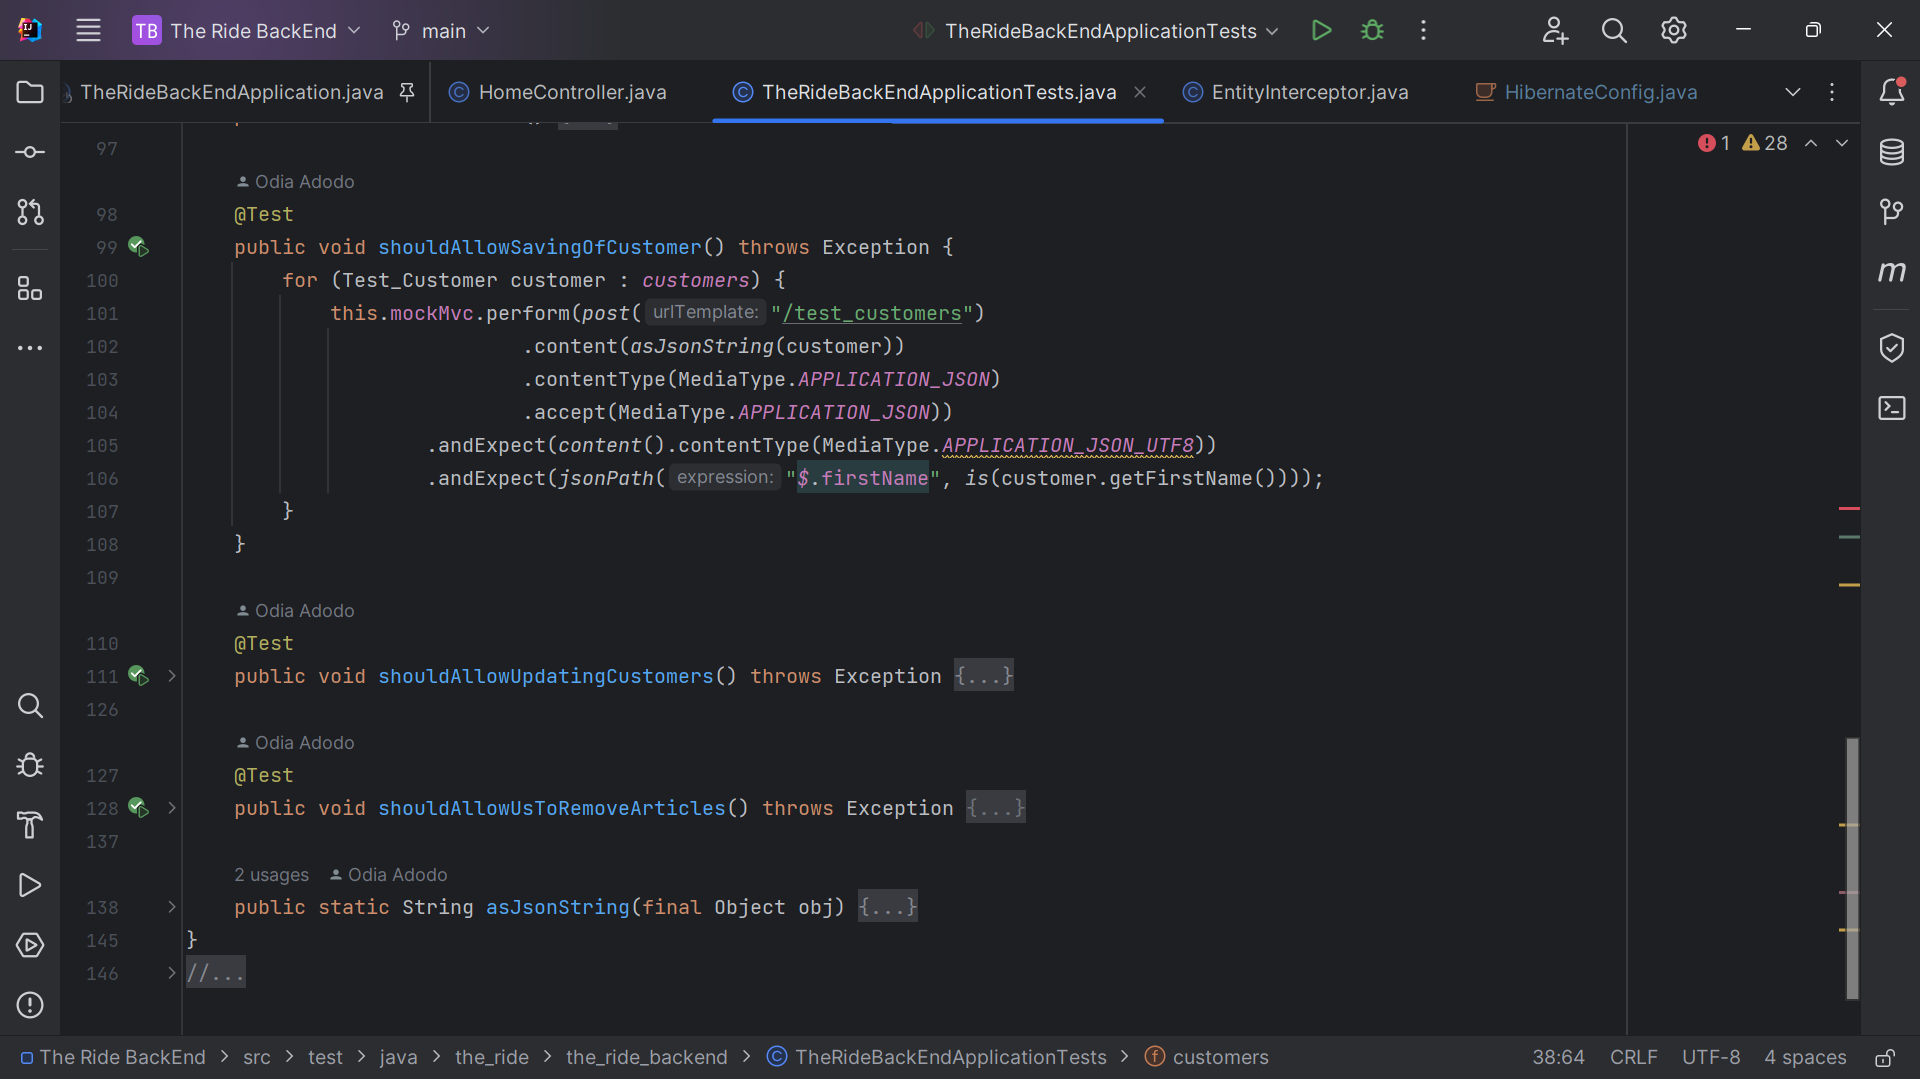Image resolution: width=1920 pixels, height=1079 pixels.
Task: Expand {...} placeholder of shouldAllowUpdatingCustomers
Action: coord(983,676)
